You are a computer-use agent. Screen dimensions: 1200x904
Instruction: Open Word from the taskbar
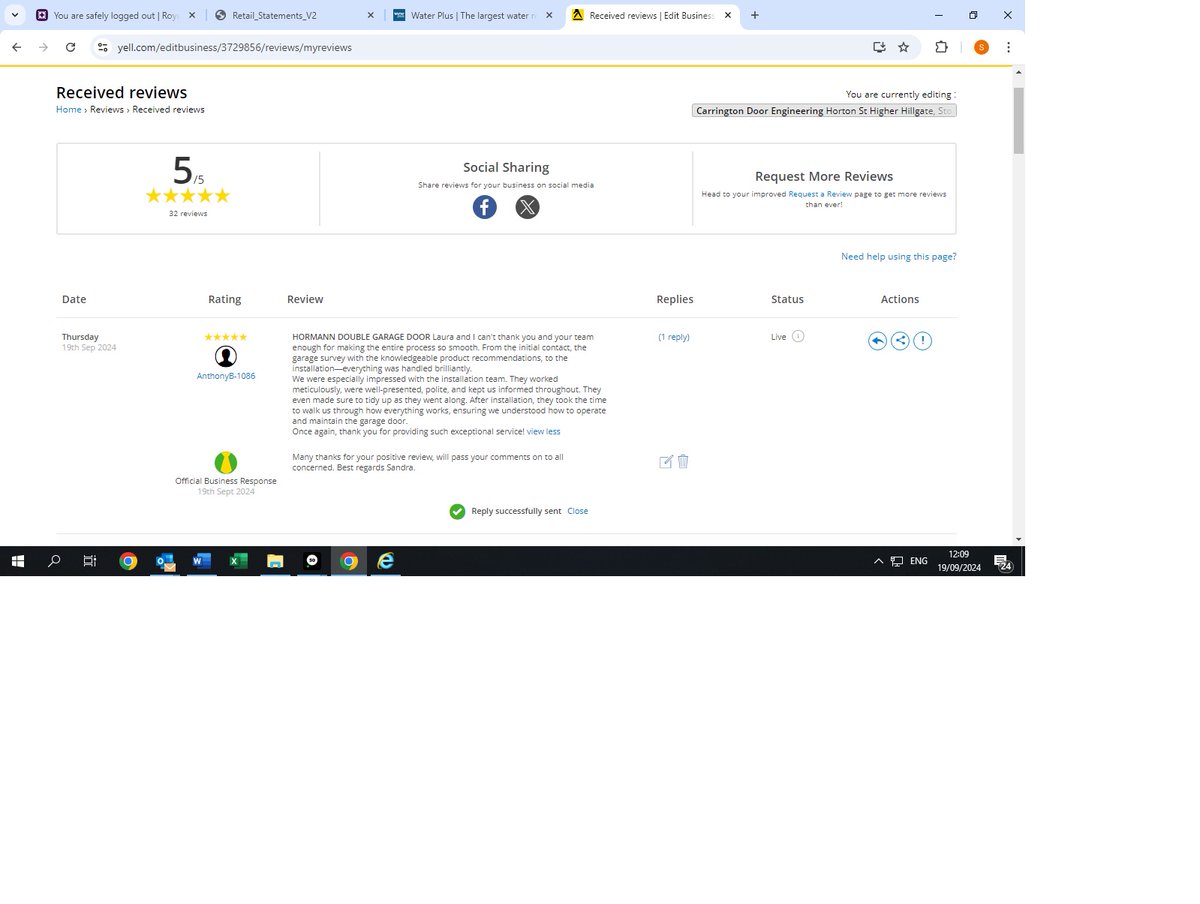(x=201, y=561)
